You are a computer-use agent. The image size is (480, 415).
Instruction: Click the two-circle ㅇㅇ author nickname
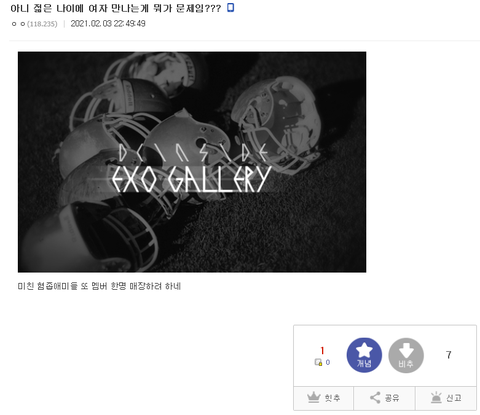tap(18, 24)
